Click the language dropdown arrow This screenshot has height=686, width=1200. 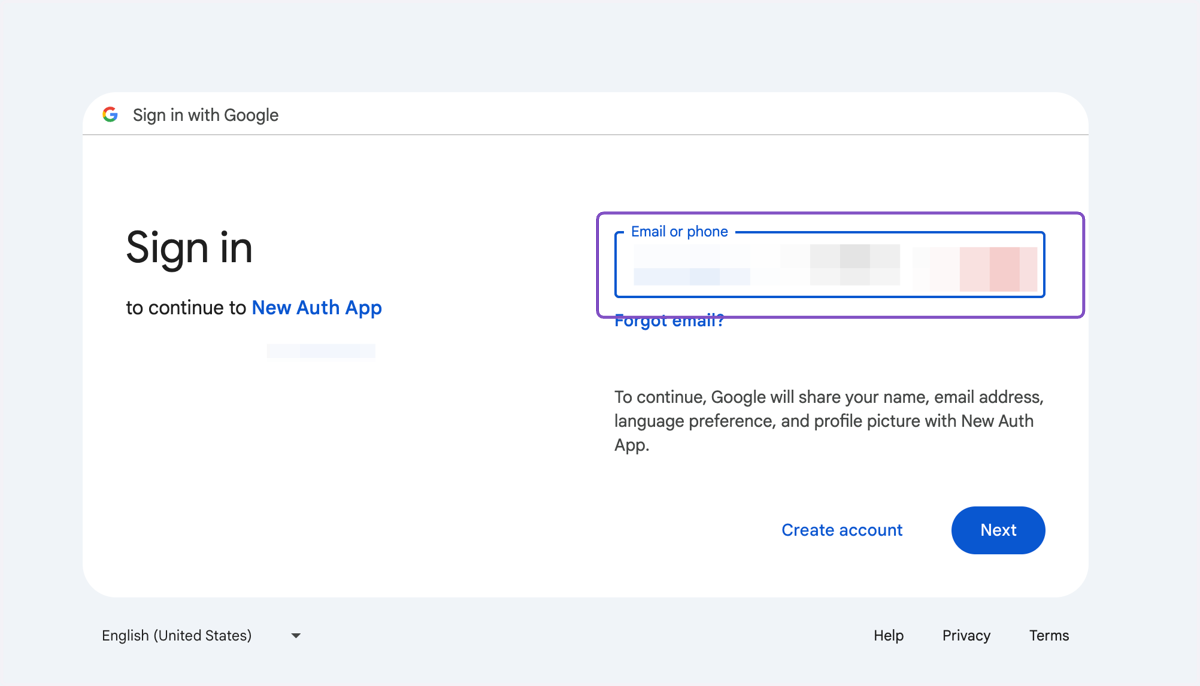296,636
